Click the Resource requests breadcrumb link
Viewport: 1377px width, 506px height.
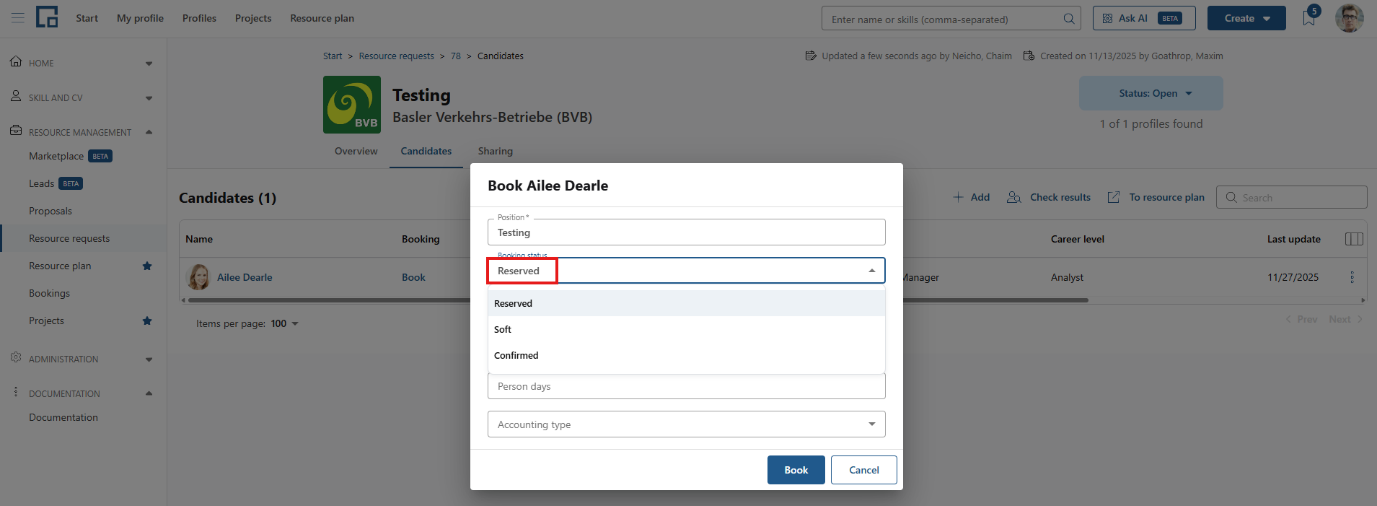pos(397,56)
